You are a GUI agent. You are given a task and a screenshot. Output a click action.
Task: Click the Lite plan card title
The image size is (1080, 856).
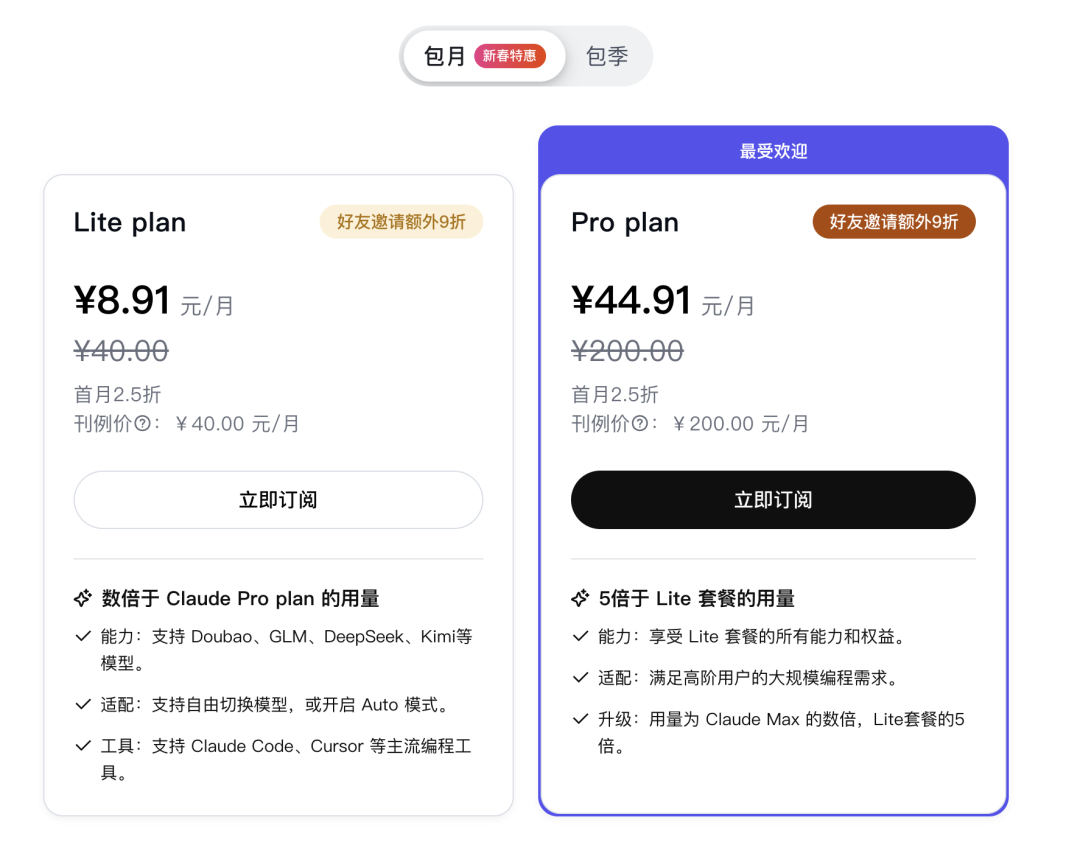130,222
